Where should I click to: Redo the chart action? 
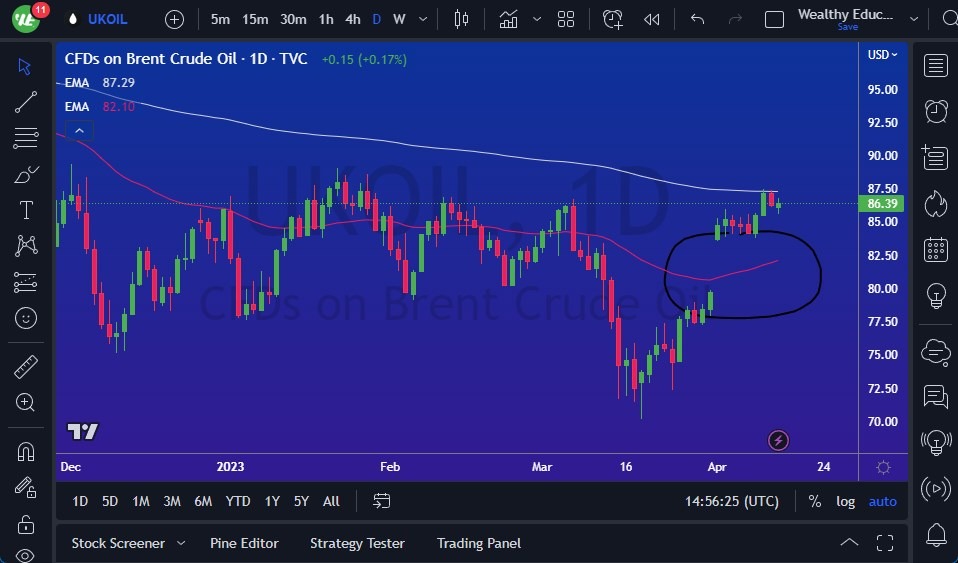point(735,20)
